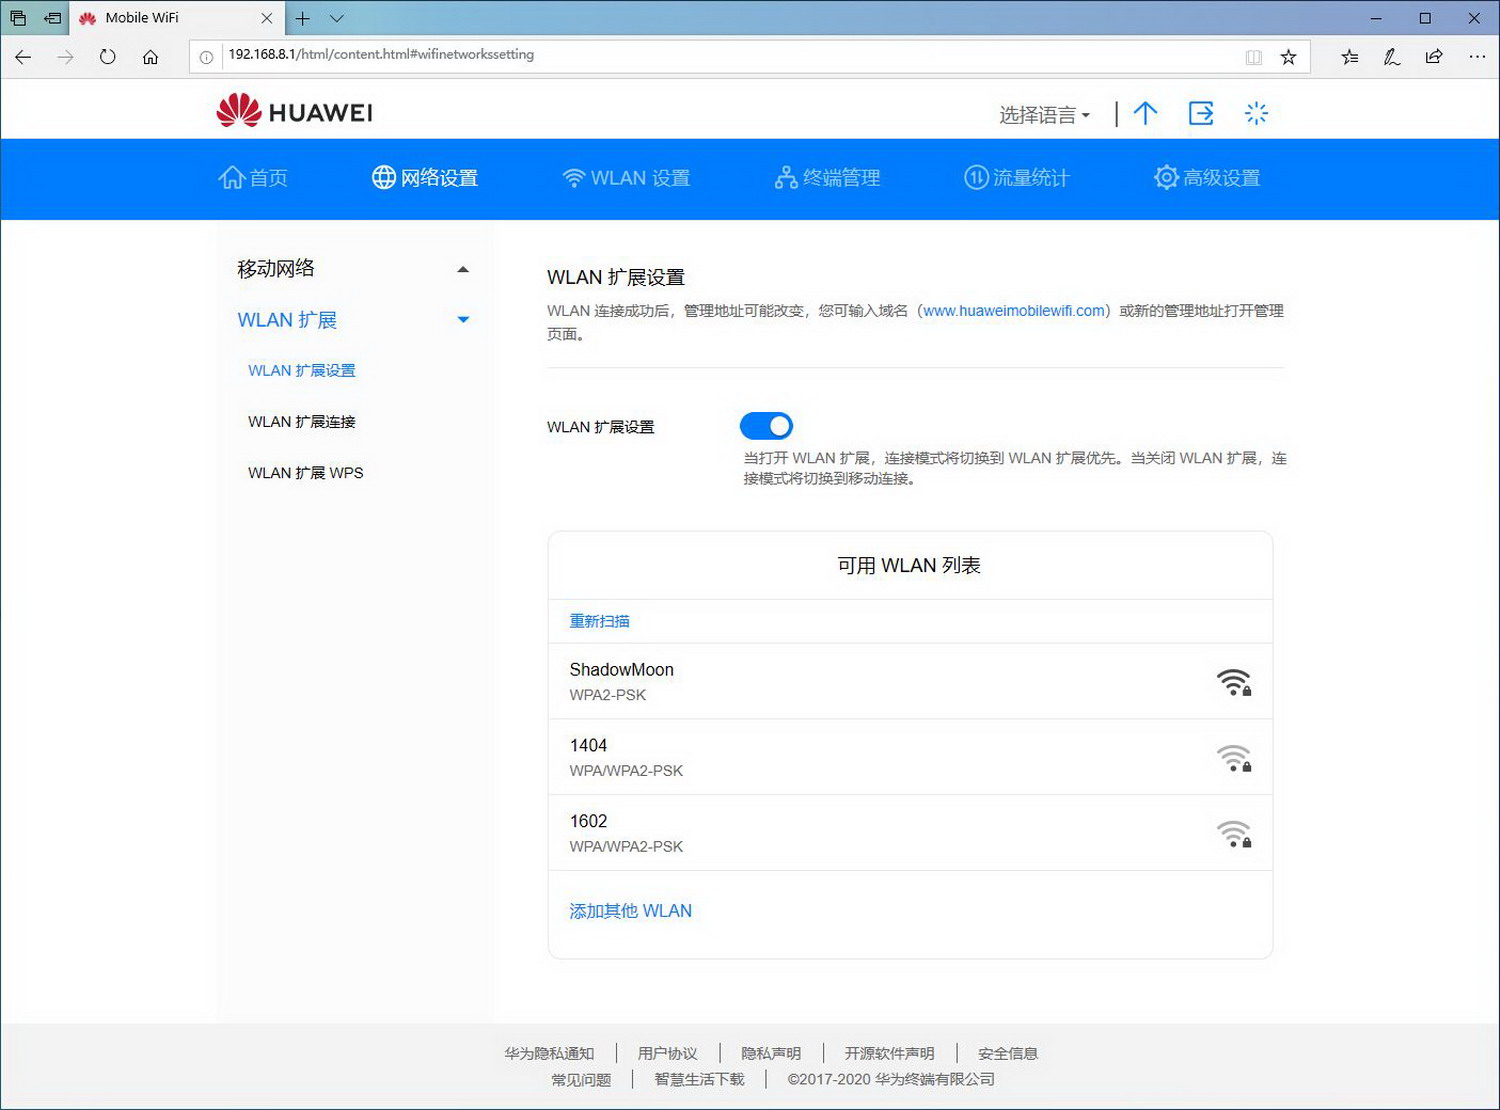The width and height of the screenshot is (1500, 1110).
Task: Open the 终端管理 navigation page
Action: tap(828, 177)
